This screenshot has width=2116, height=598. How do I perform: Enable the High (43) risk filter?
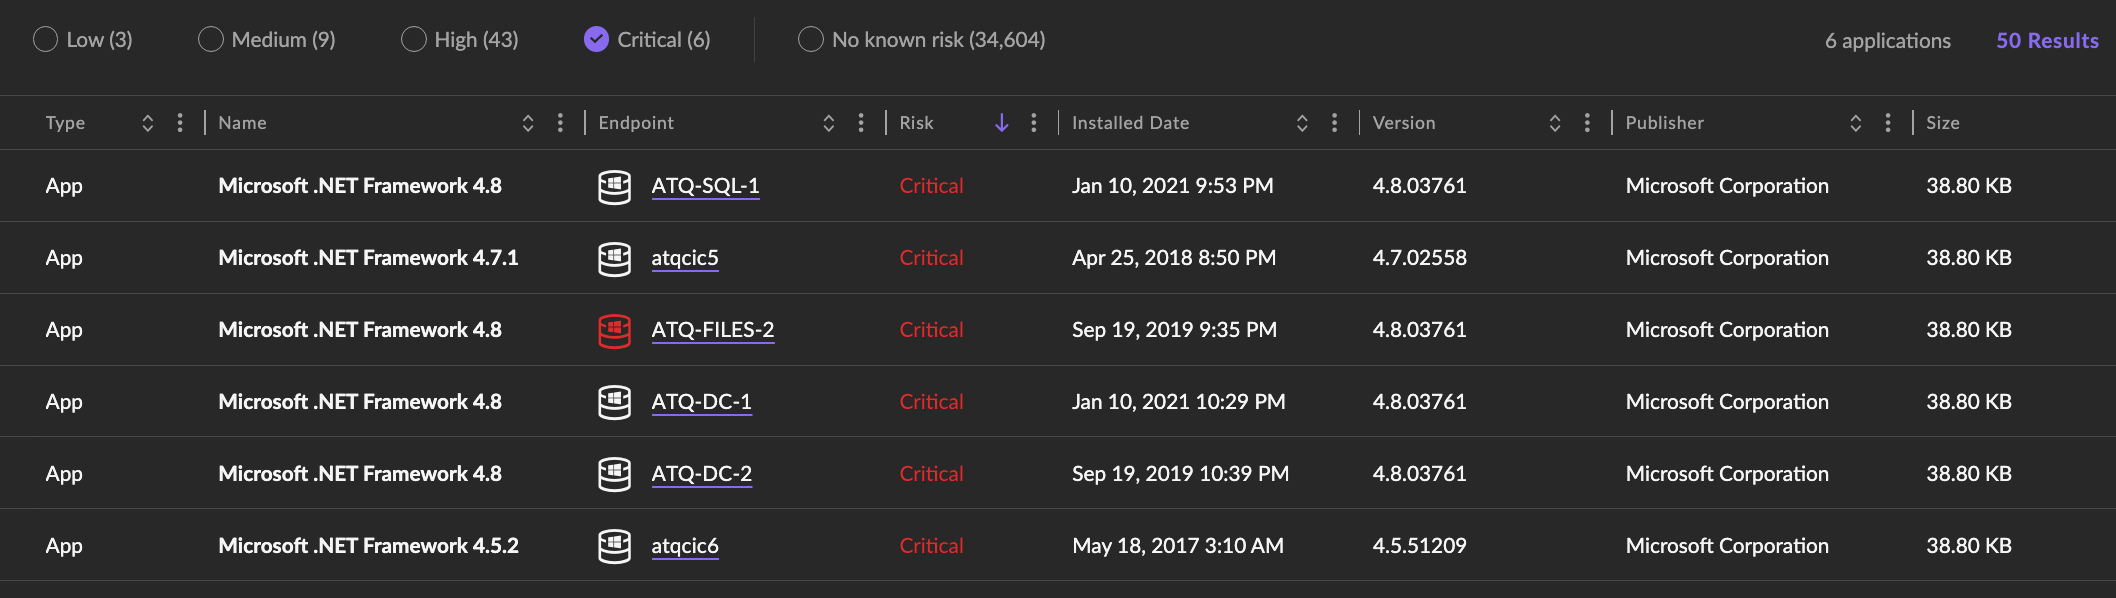click(x=414, y=40)
